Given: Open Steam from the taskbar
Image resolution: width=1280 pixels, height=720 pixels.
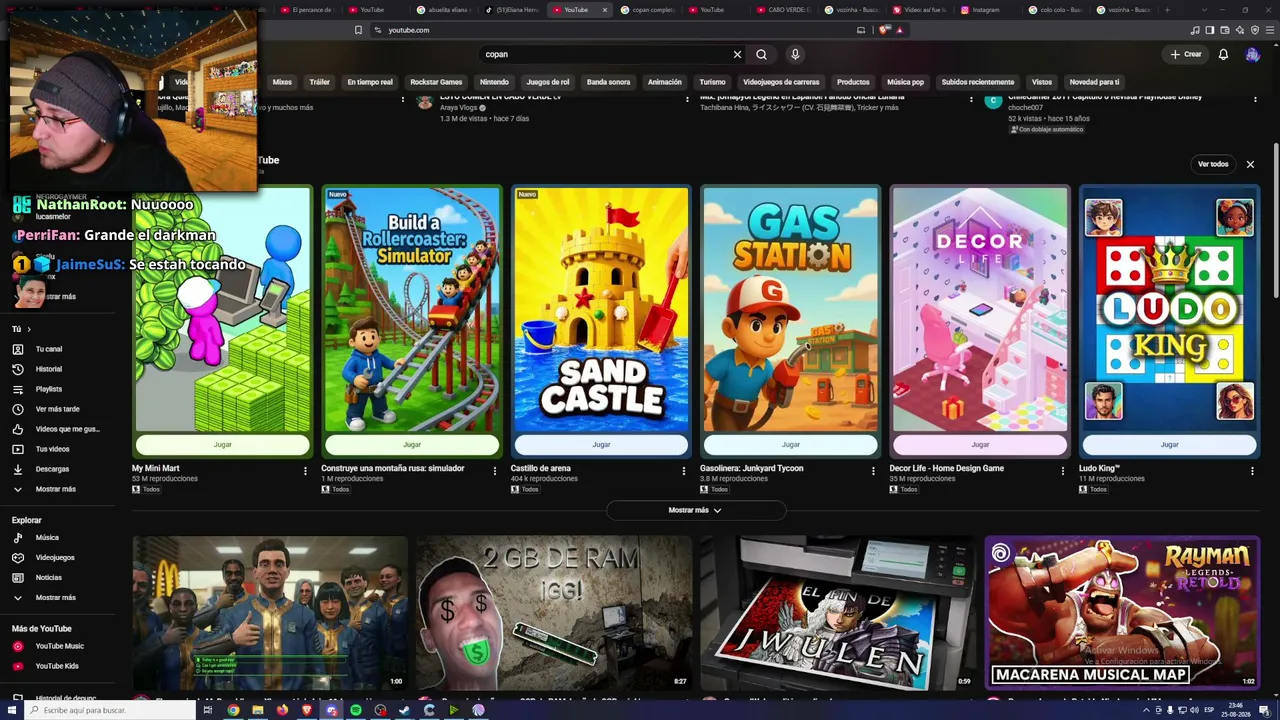Looking at the screenshot, I should point(405,710).
